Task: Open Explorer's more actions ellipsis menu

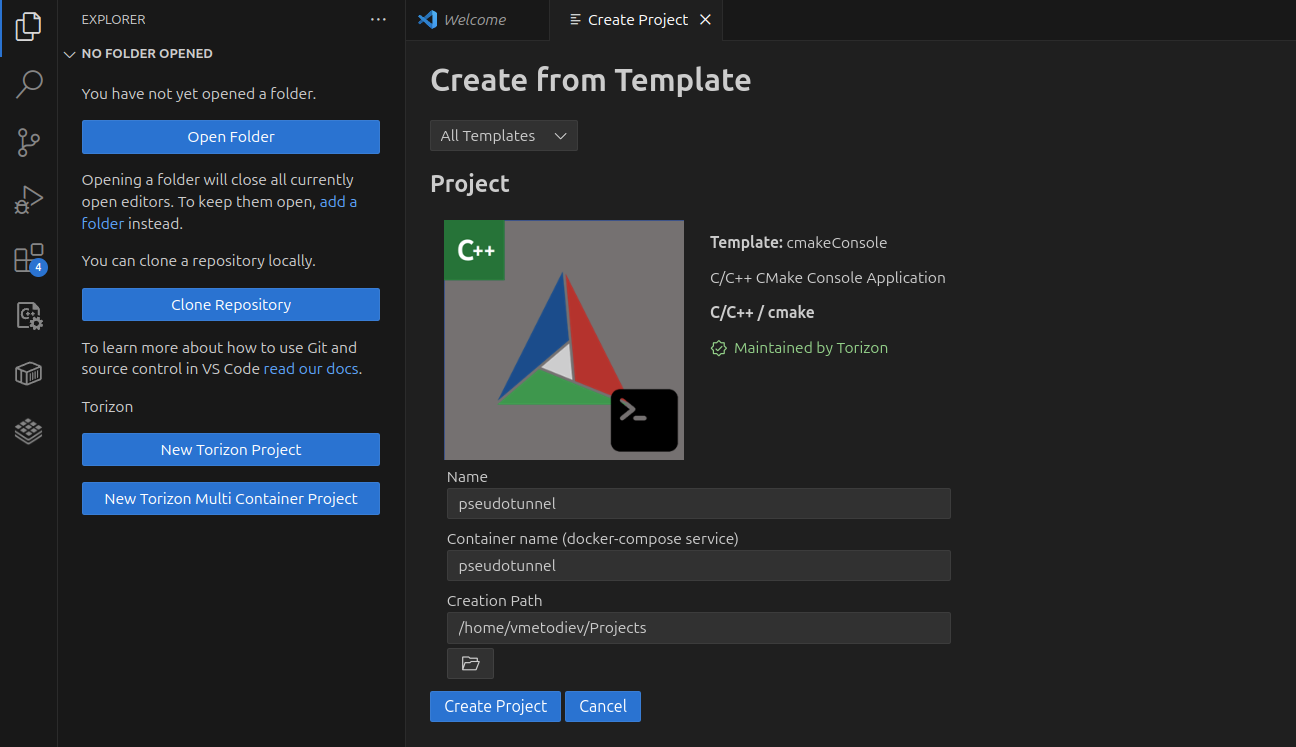Action: [x=378, y=20]
